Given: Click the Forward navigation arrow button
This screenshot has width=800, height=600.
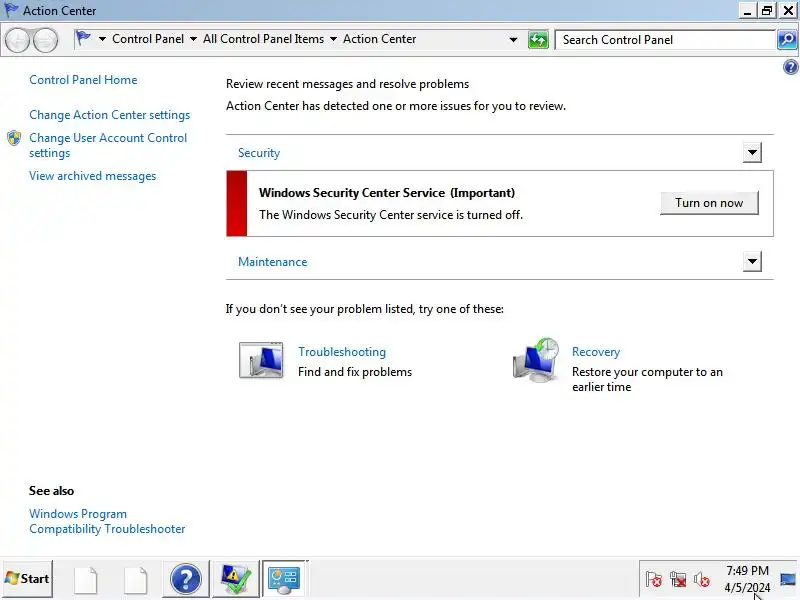Looking at the screenshot, I should point(45,40).
